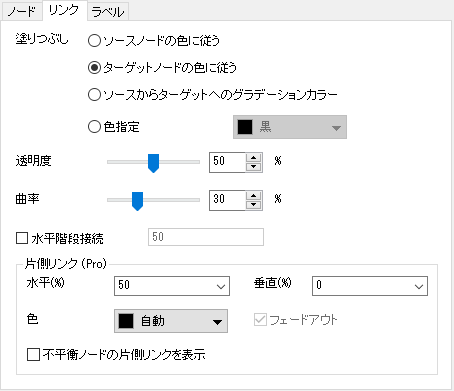Switch to the ラベル tab

108,12
